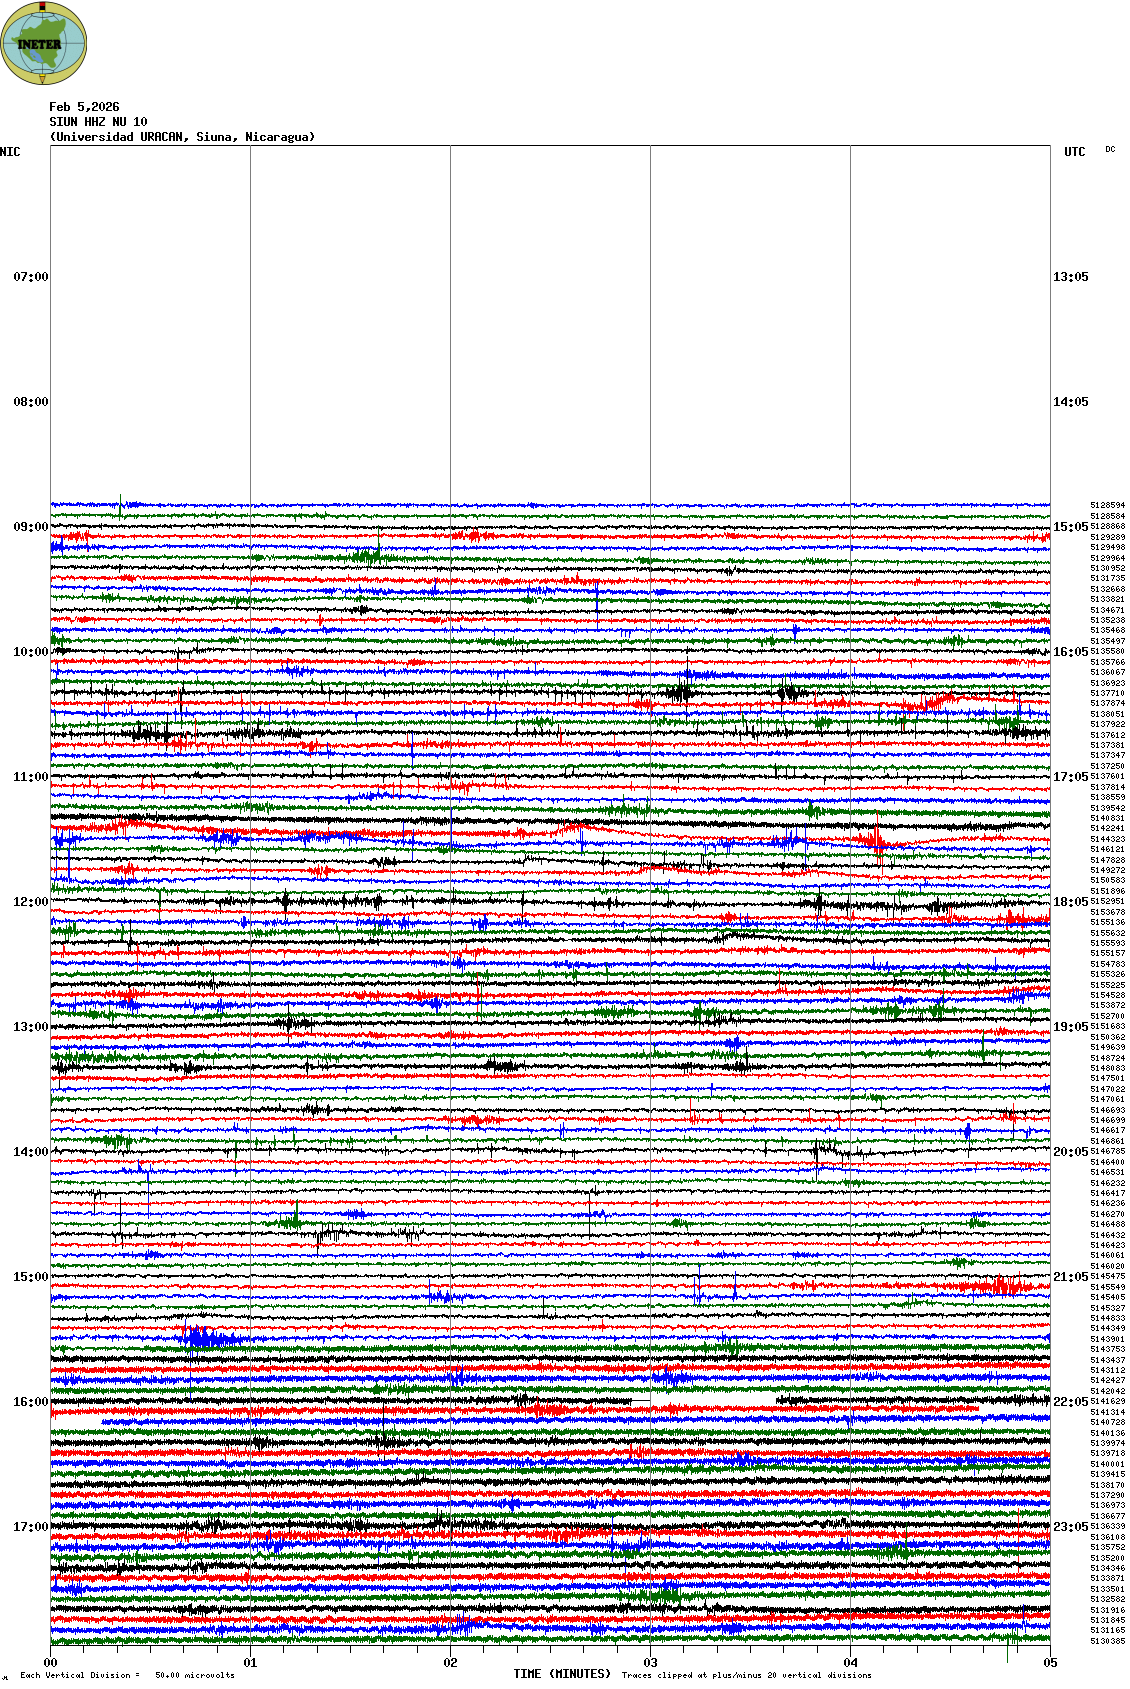Screen dimensions: 1130x1689
Task: Click the 17:00 local time marker
Action: coord(30,1527)
